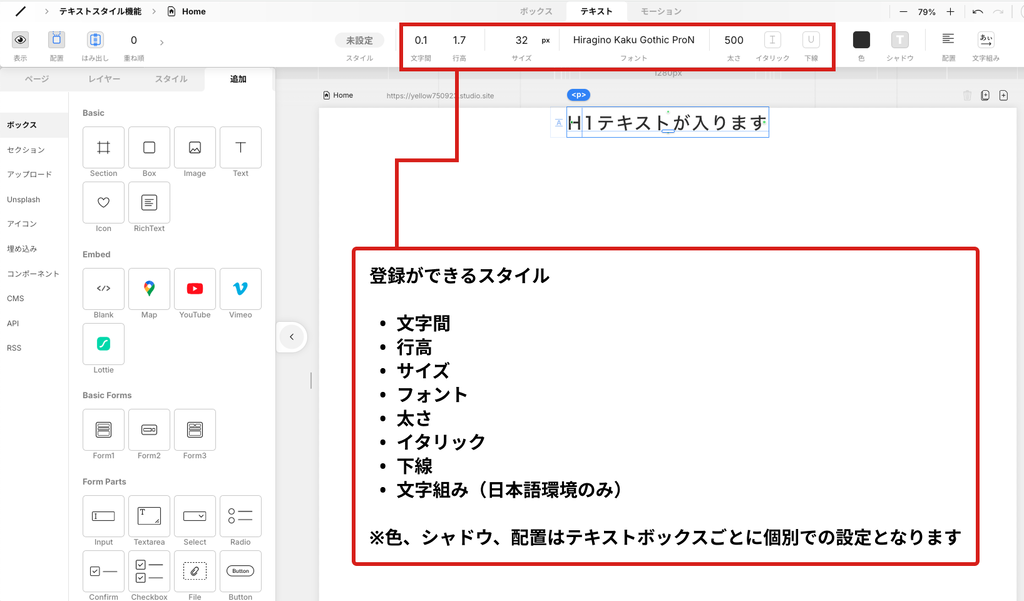
Task: Toggle the イタリック italic style
Action: coord(773,40)
